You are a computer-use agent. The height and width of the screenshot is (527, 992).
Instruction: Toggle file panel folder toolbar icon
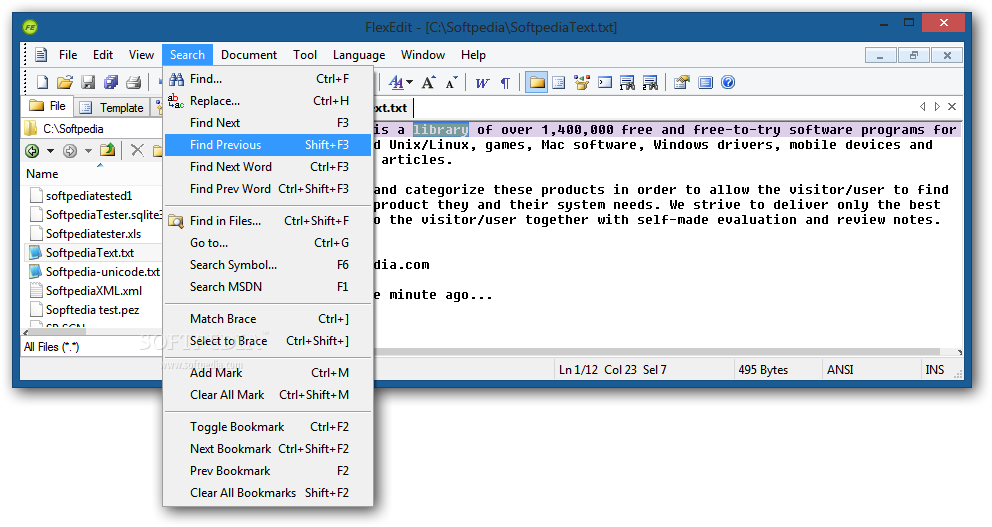pos(536,82)
